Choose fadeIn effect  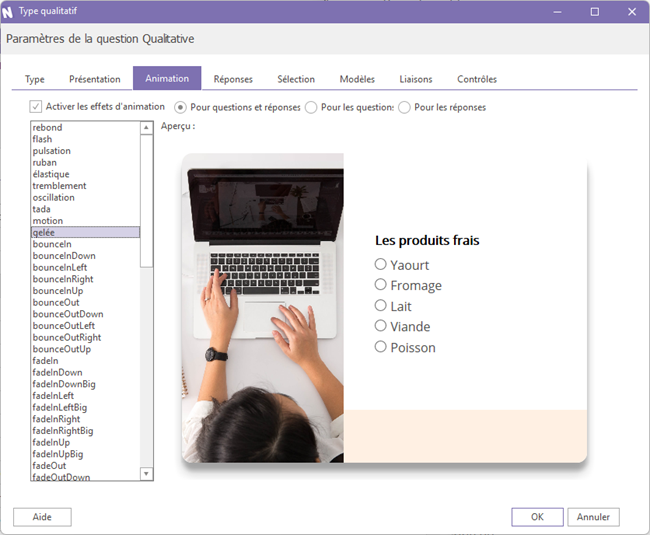pos(86,361)
